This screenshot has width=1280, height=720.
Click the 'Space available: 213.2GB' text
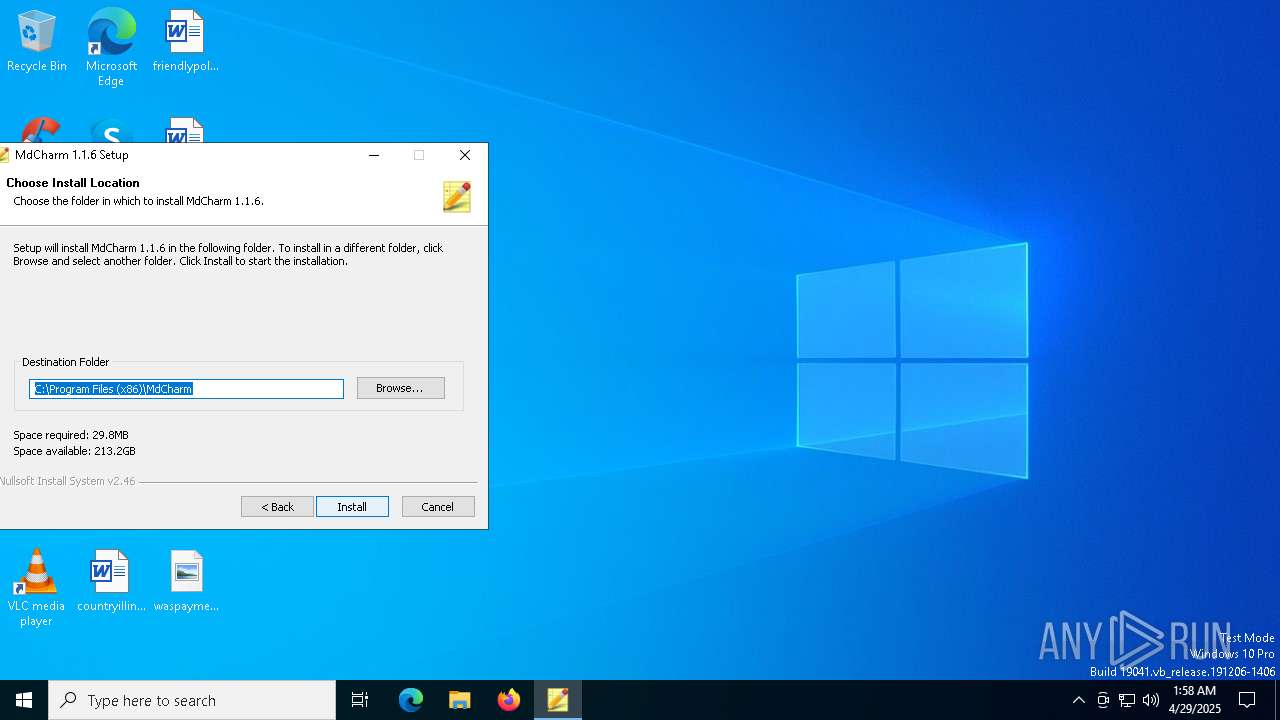pyautogui.click(x=74, y=451)
